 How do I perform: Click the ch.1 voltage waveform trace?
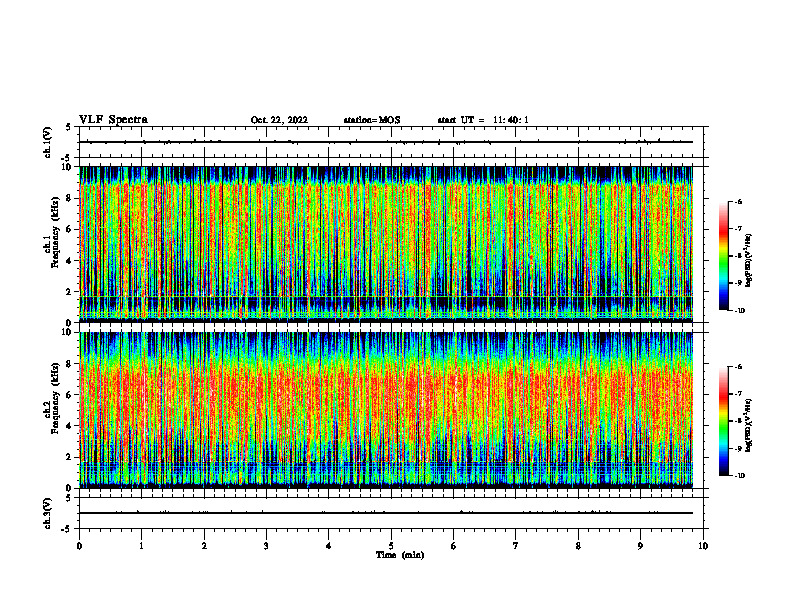tap(386, 142)
